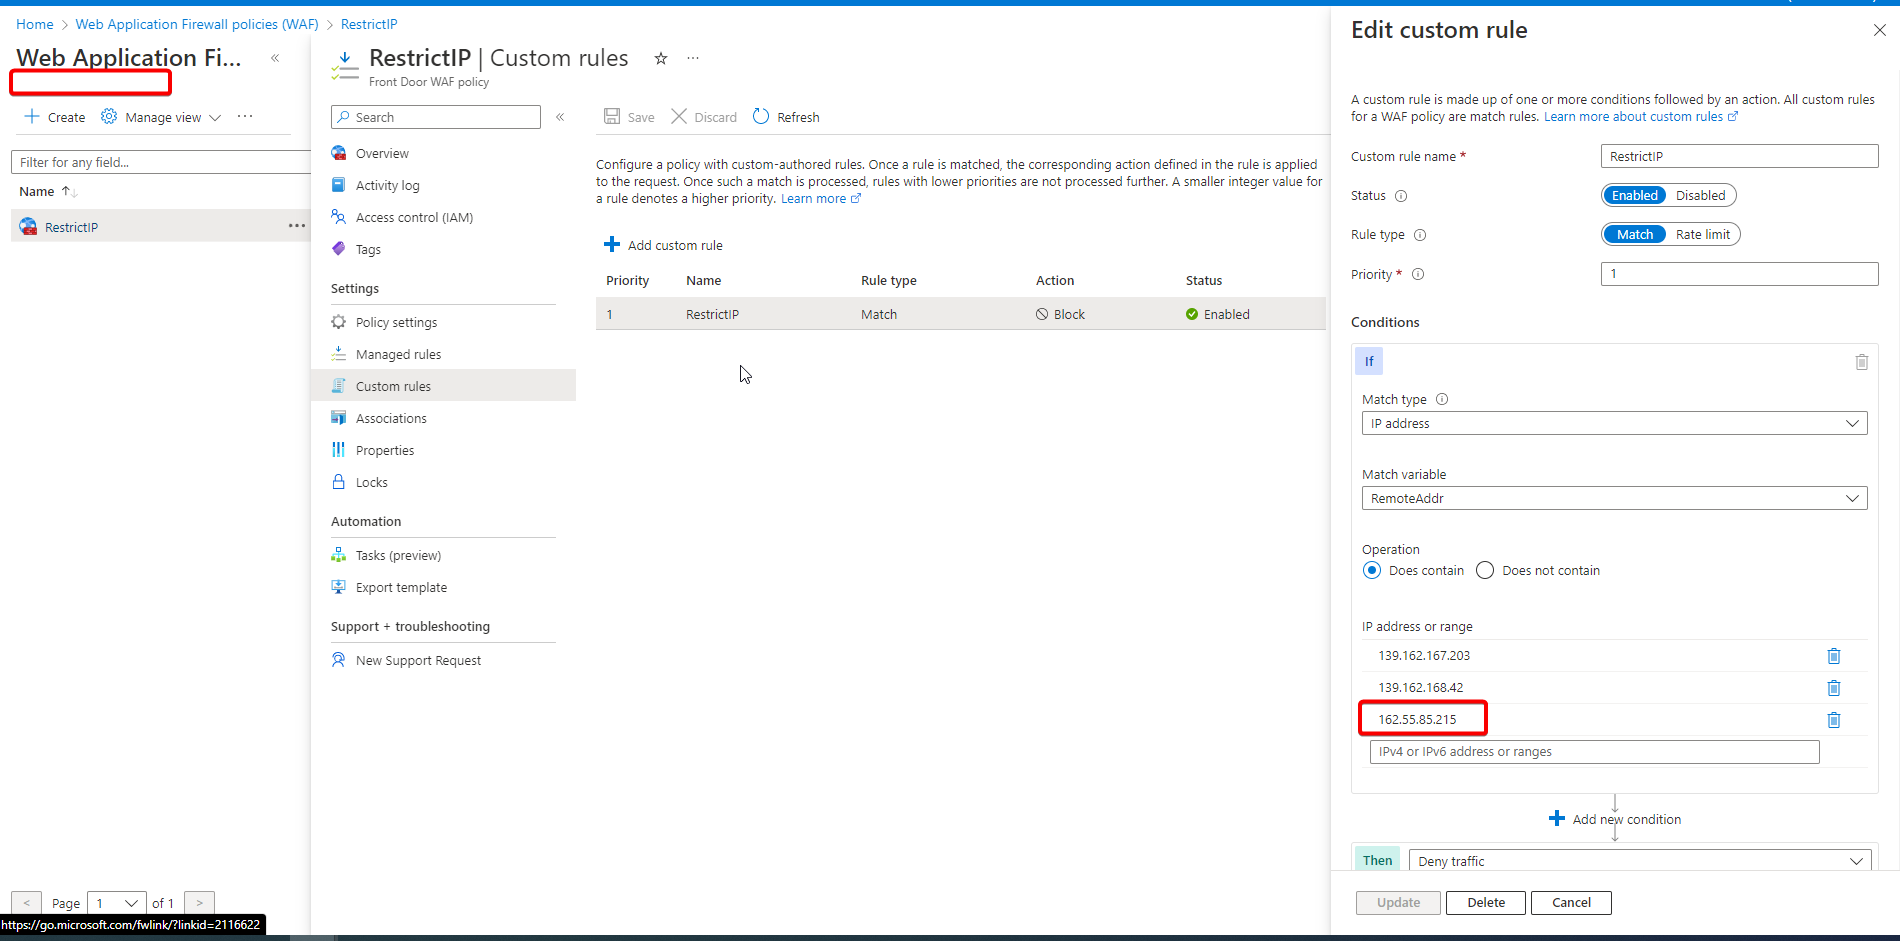Open Overview in the resource menu
The width and height of the screenshot is (1900, 941).
tap(382, 153)
